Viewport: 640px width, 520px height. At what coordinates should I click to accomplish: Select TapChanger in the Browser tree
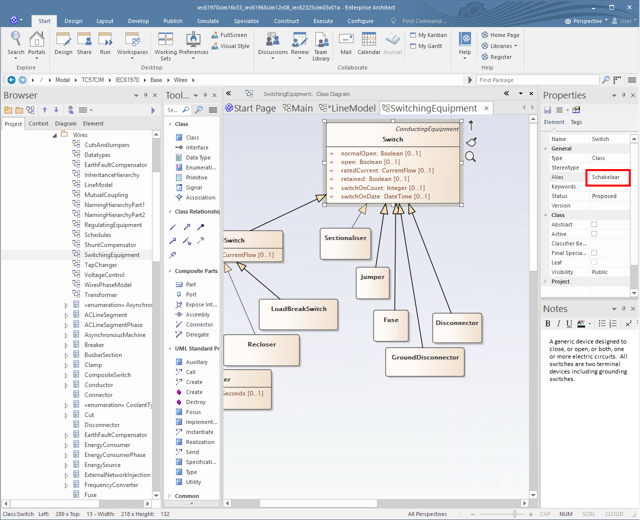pos(100,265)
